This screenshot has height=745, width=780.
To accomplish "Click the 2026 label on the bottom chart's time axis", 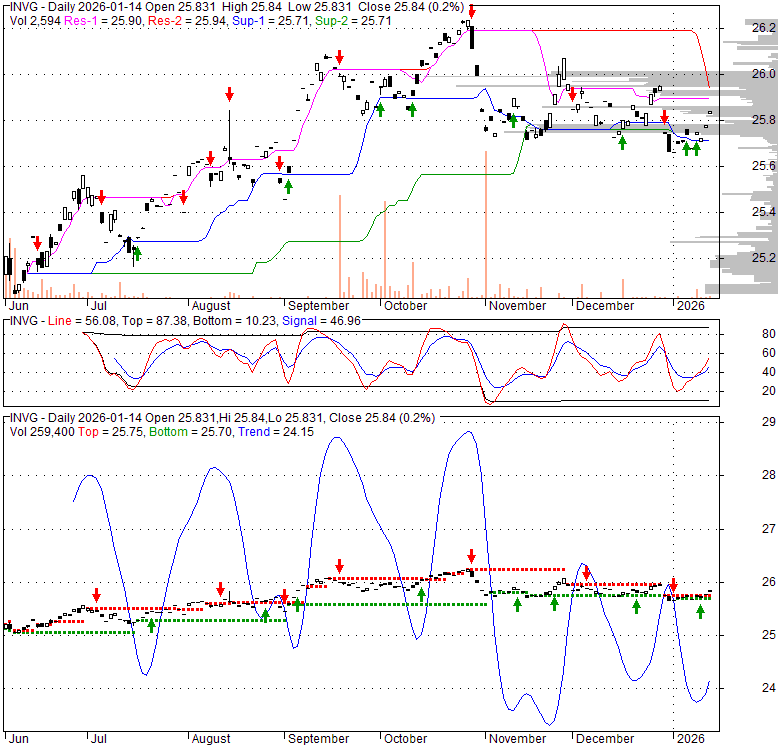I will pos(690,738).
